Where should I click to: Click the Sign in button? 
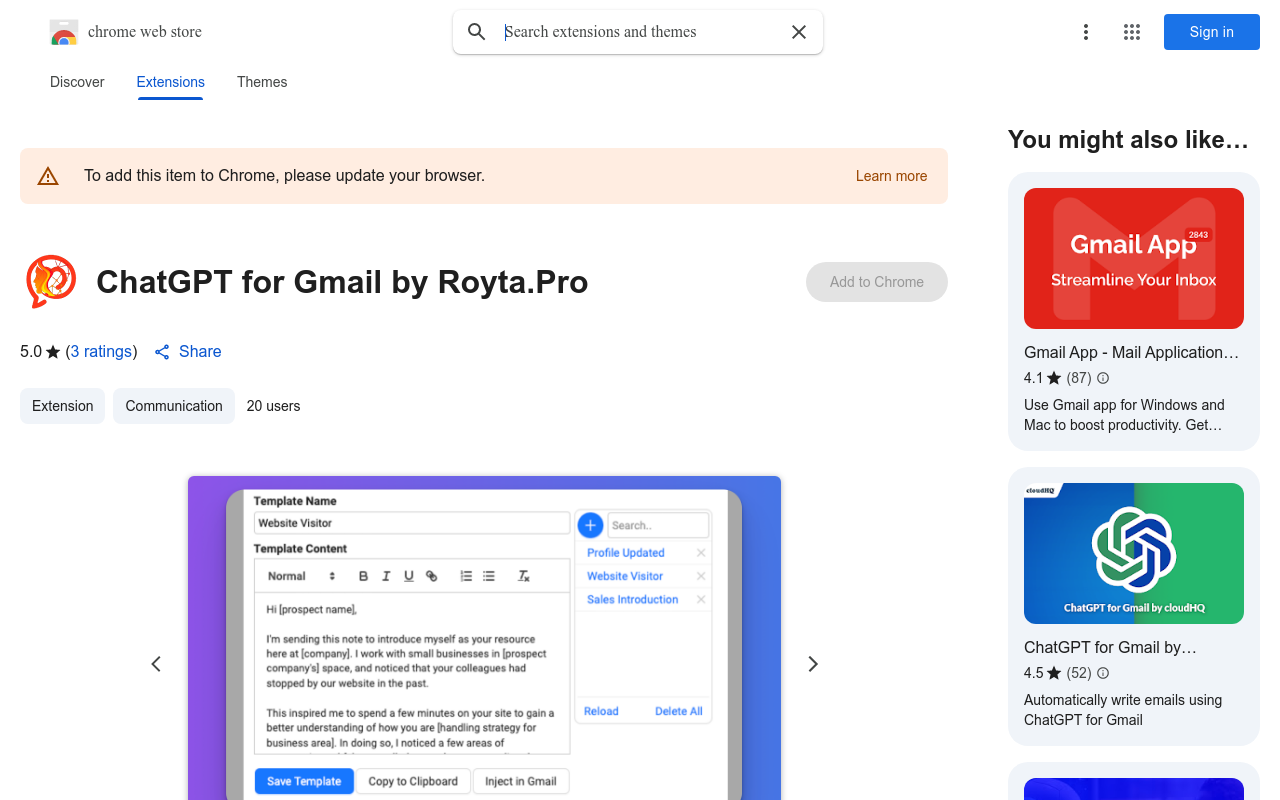point(1212,32)
